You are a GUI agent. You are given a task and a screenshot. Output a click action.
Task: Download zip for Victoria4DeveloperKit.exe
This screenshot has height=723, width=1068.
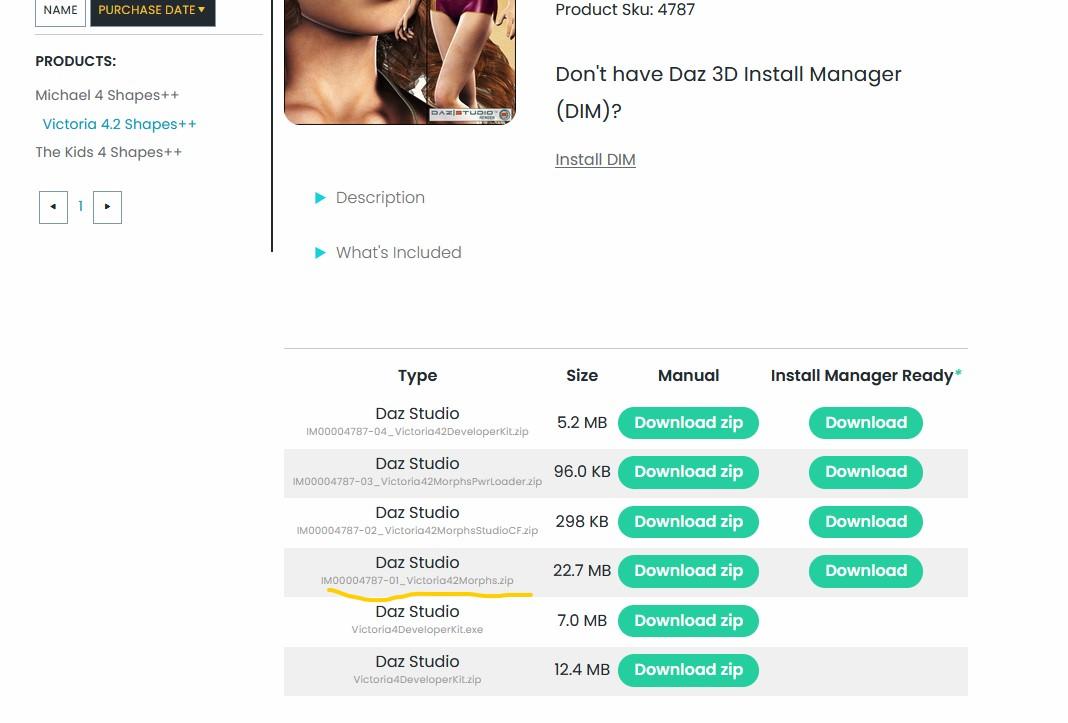pos(688,621)
